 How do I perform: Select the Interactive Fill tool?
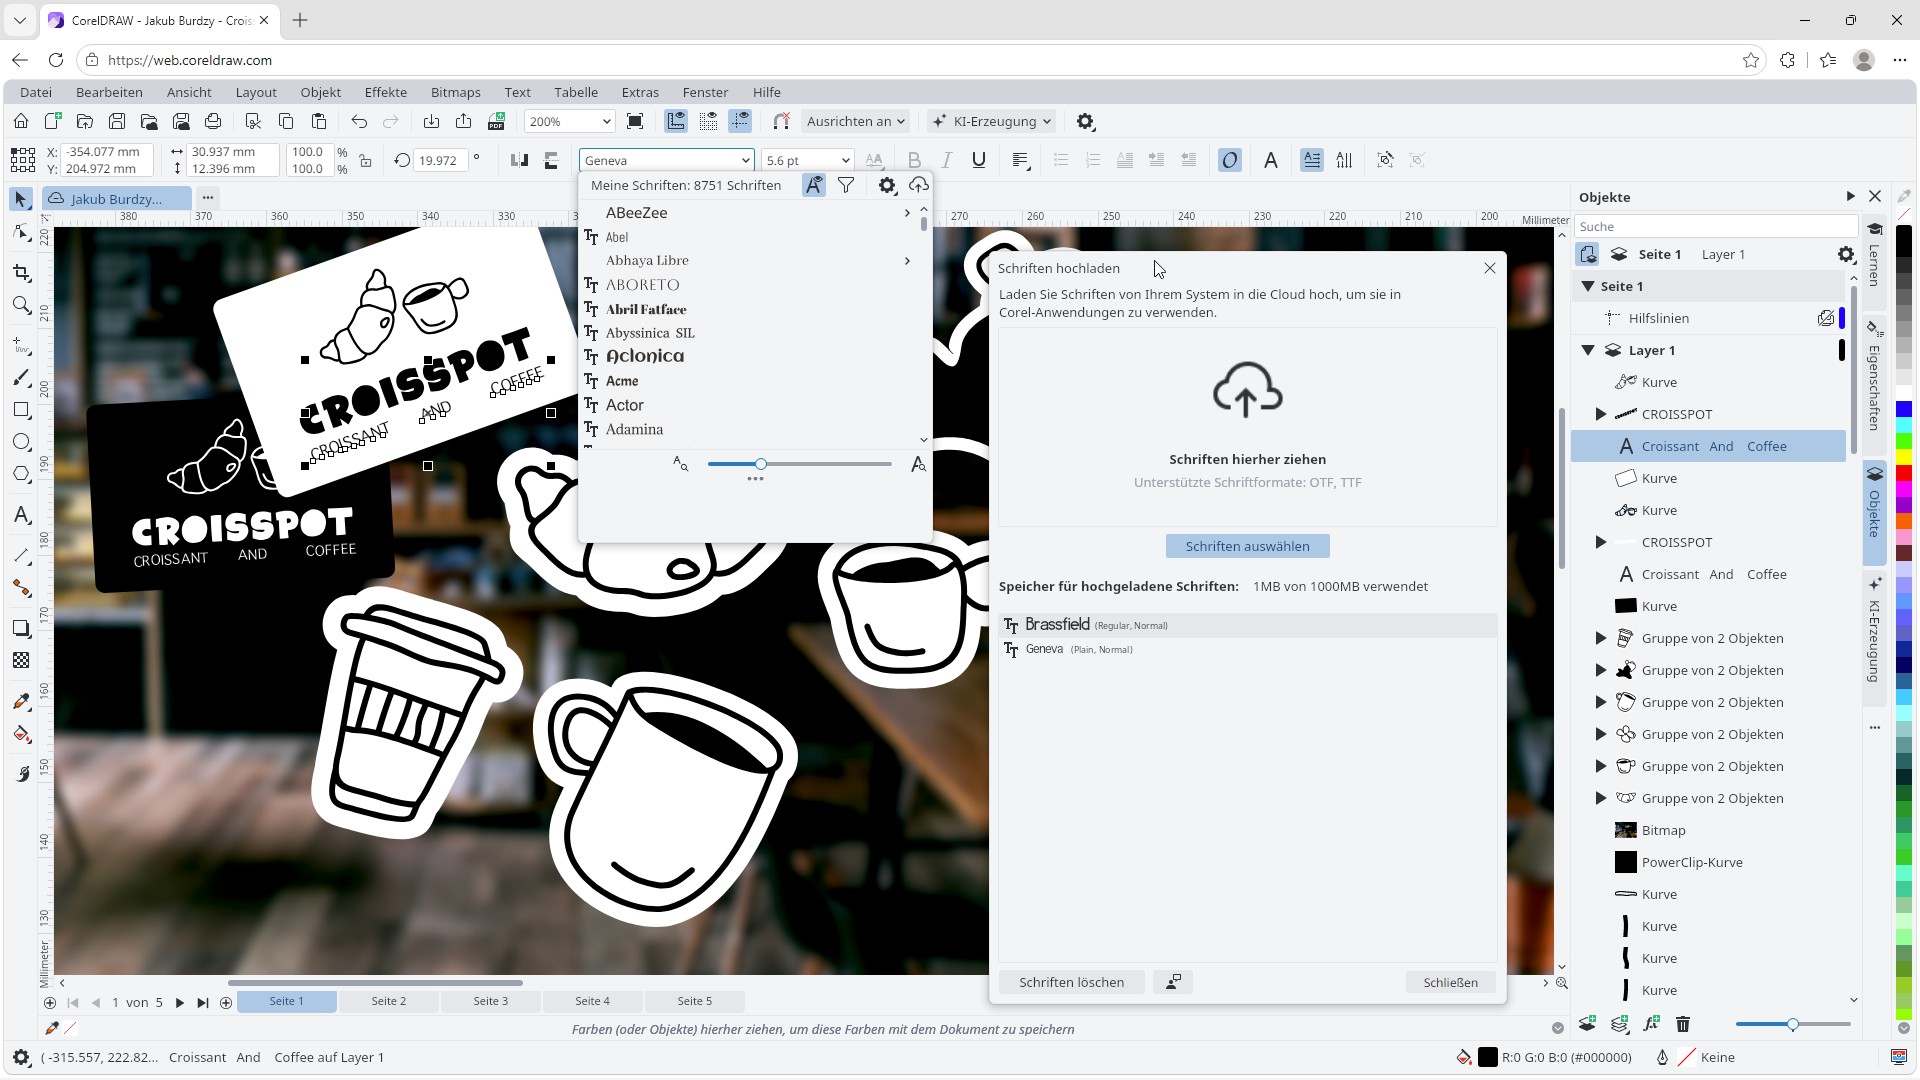(x=21, y=735)
